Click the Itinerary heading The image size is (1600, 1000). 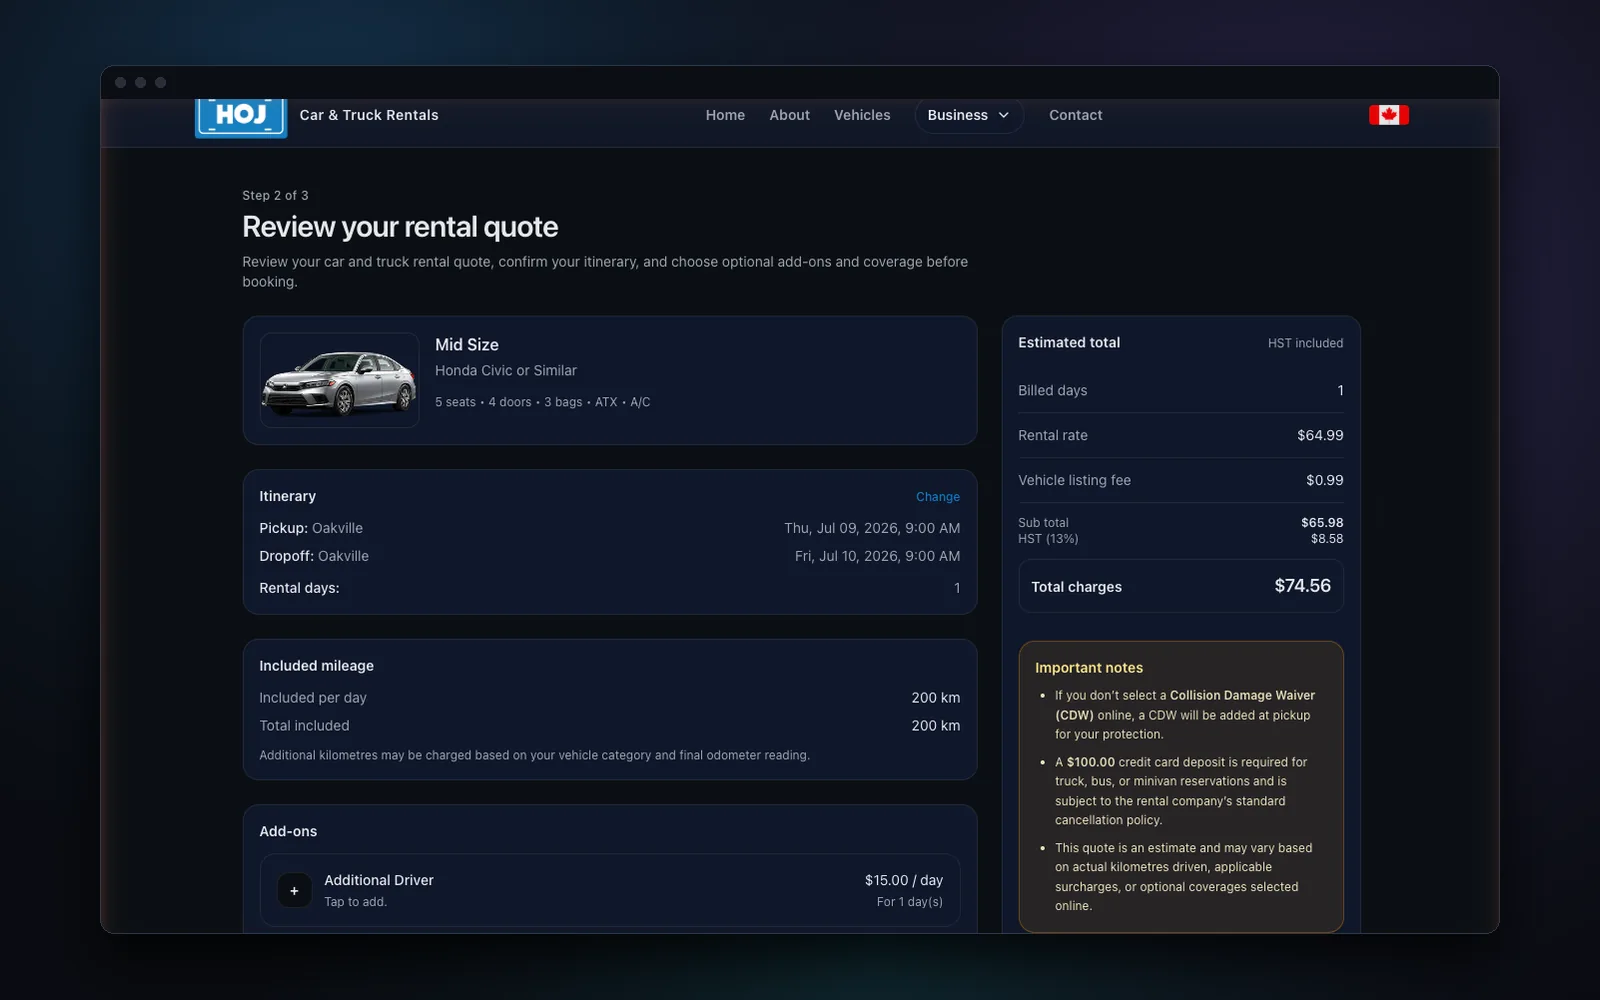tap(287, 496)
